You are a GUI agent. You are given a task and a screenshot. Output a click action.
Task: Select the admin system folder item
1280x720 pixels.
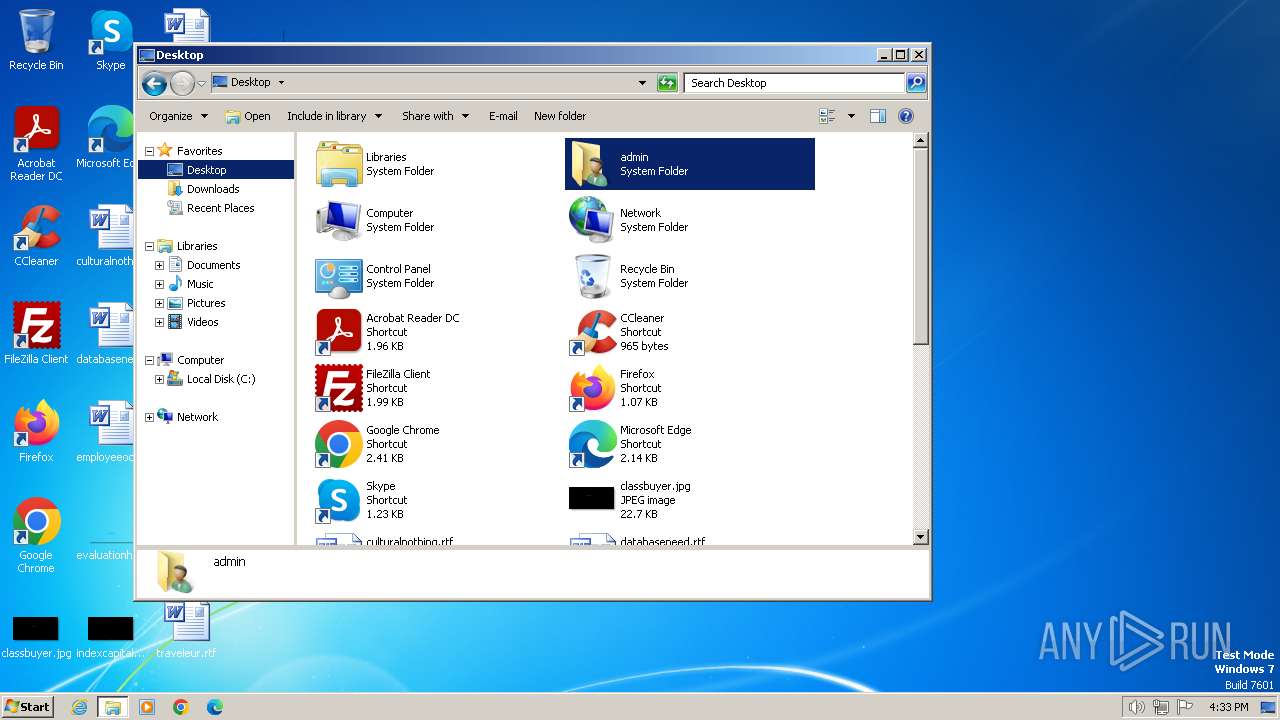tap(690, 164)
